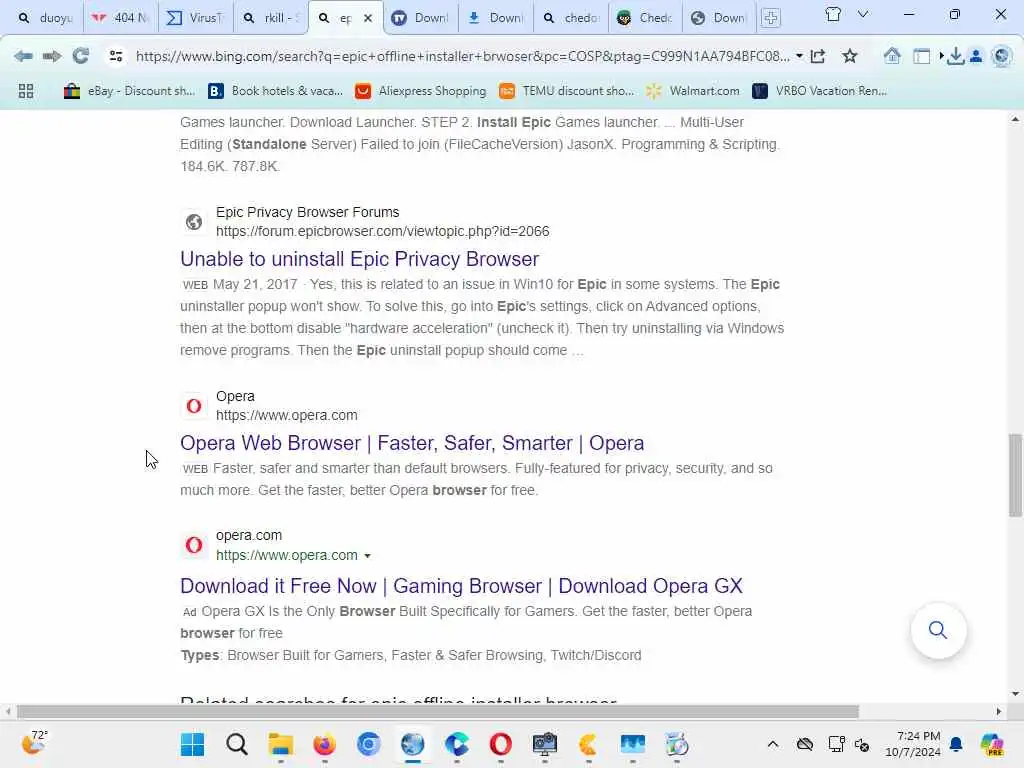Open site information icon beside the URL
Screen dimensions: 1024x768
pyautogui.click(x=116, y=56)
